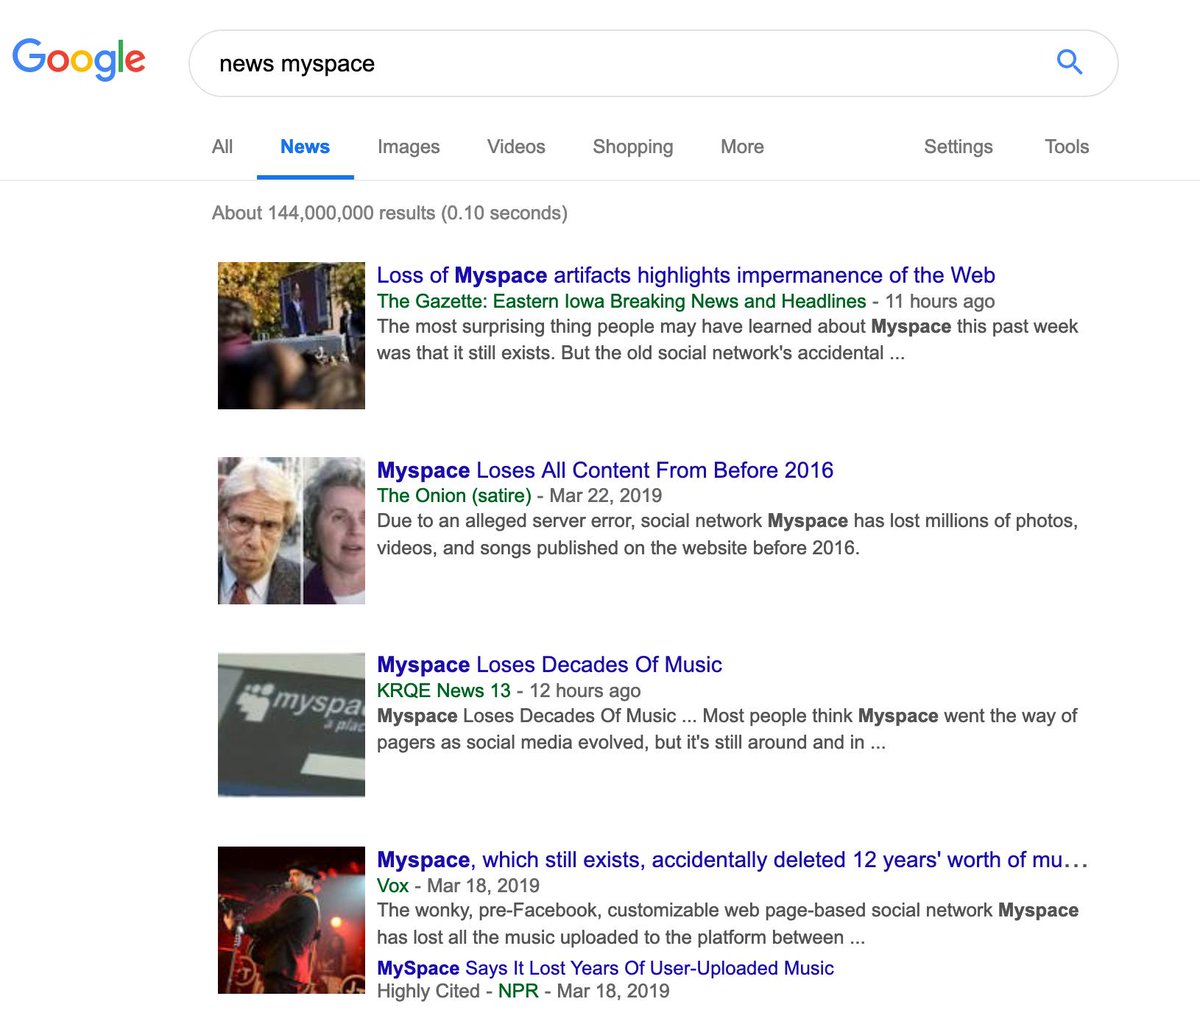Screen dimensions: 1200x1010
Task: Open 'Myspace Loses Decades Of Music' headline
Action: [x=549, y=665]
